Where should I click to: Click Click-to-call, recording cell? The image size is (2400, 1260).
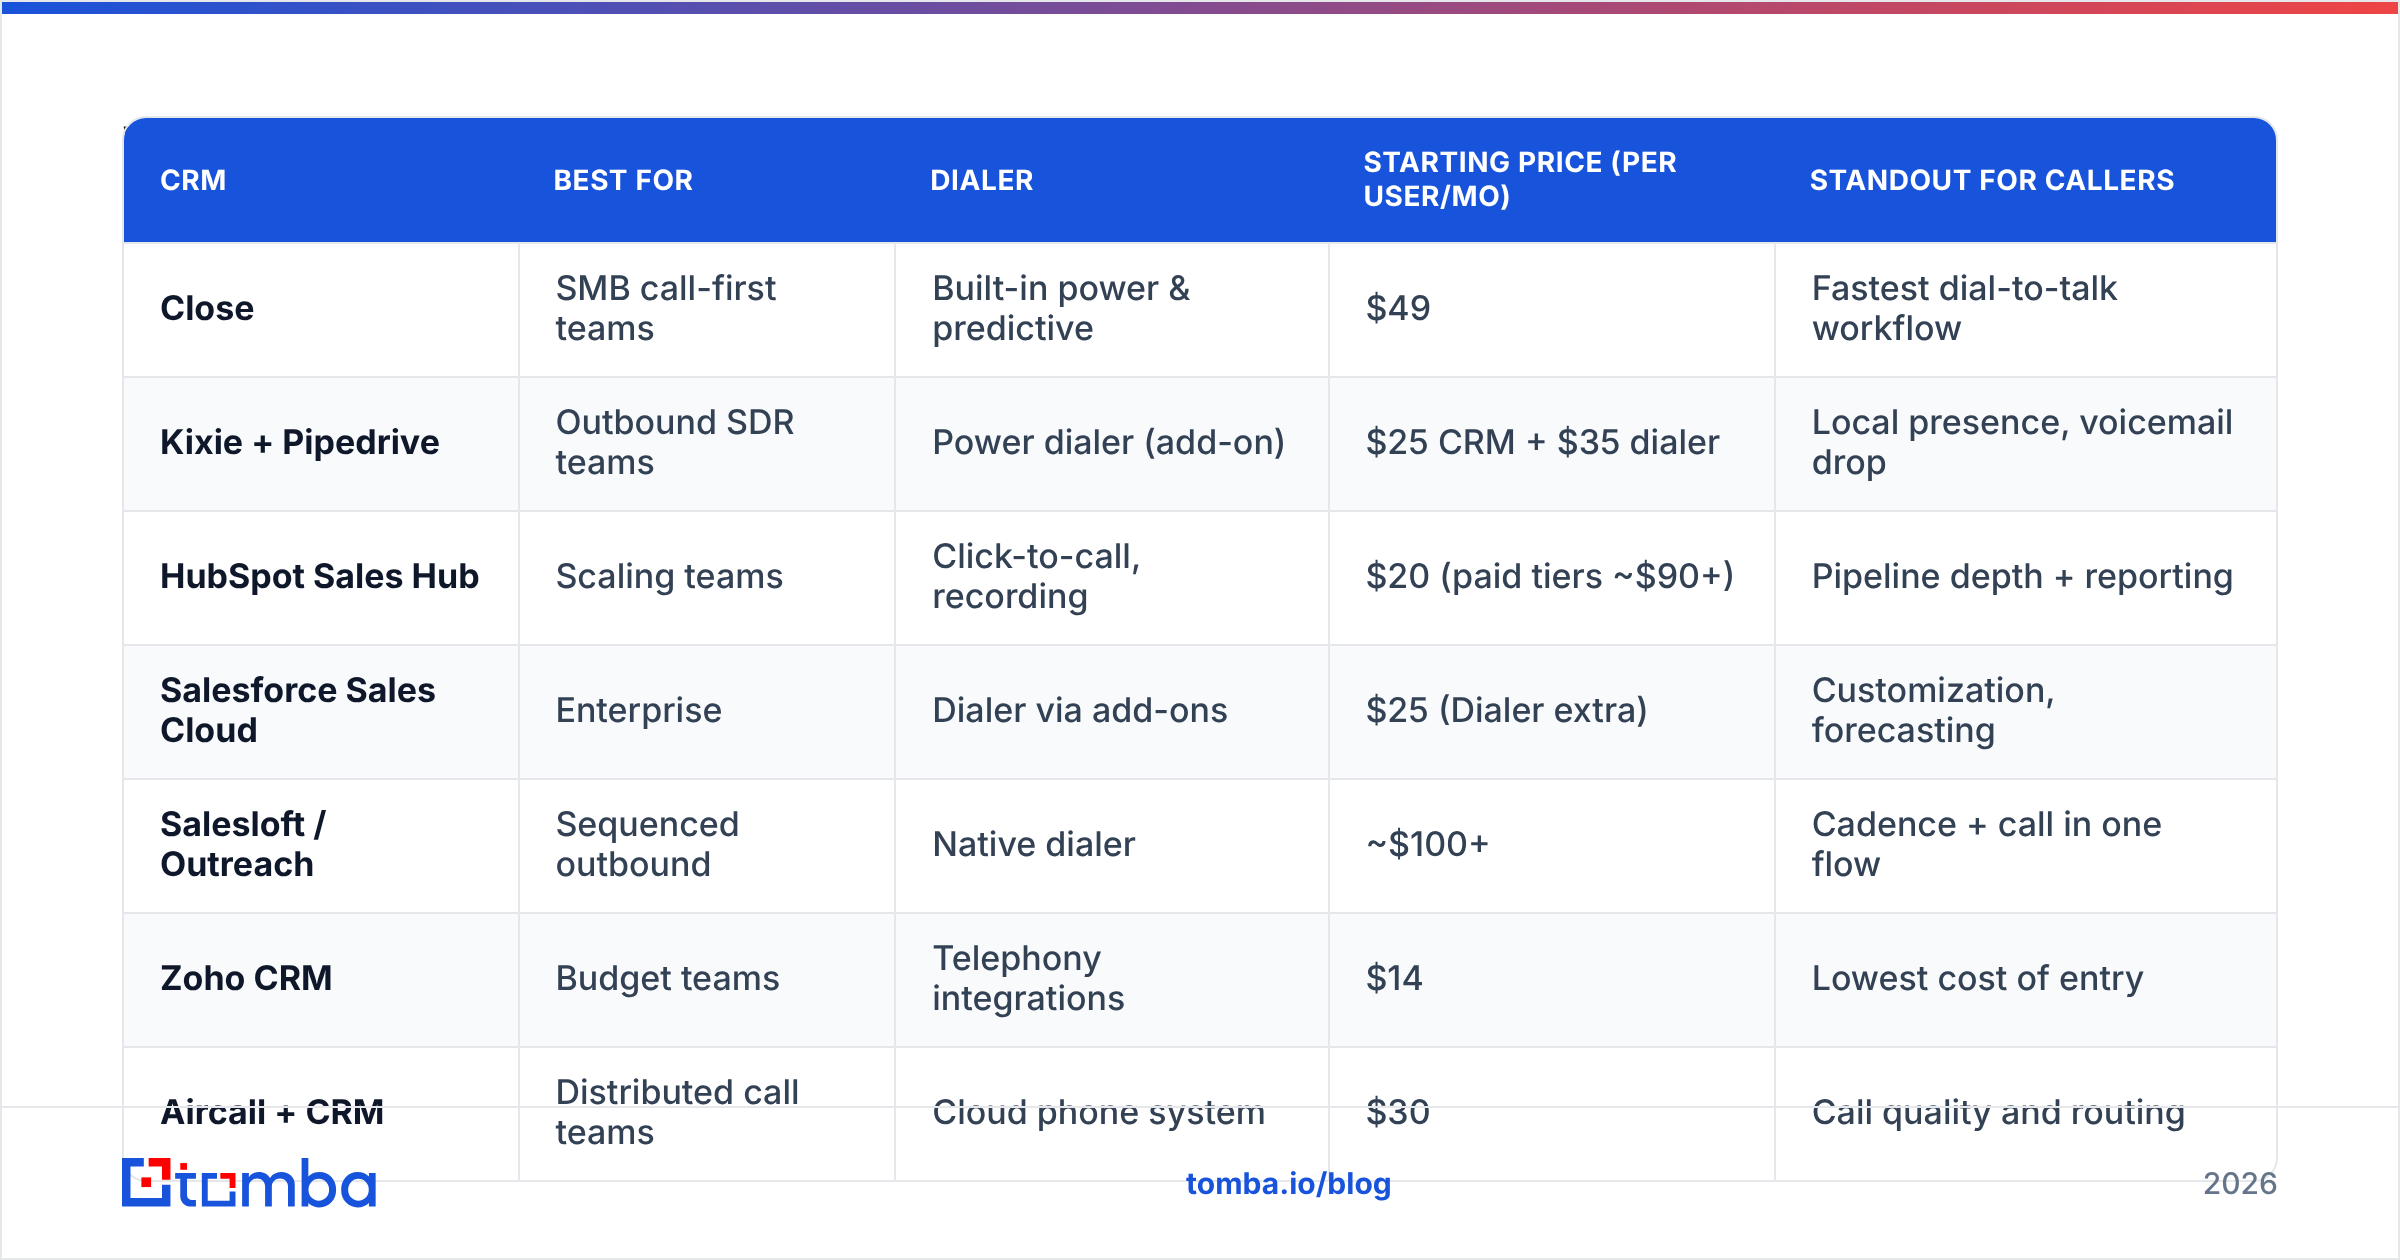point(1112,577)
